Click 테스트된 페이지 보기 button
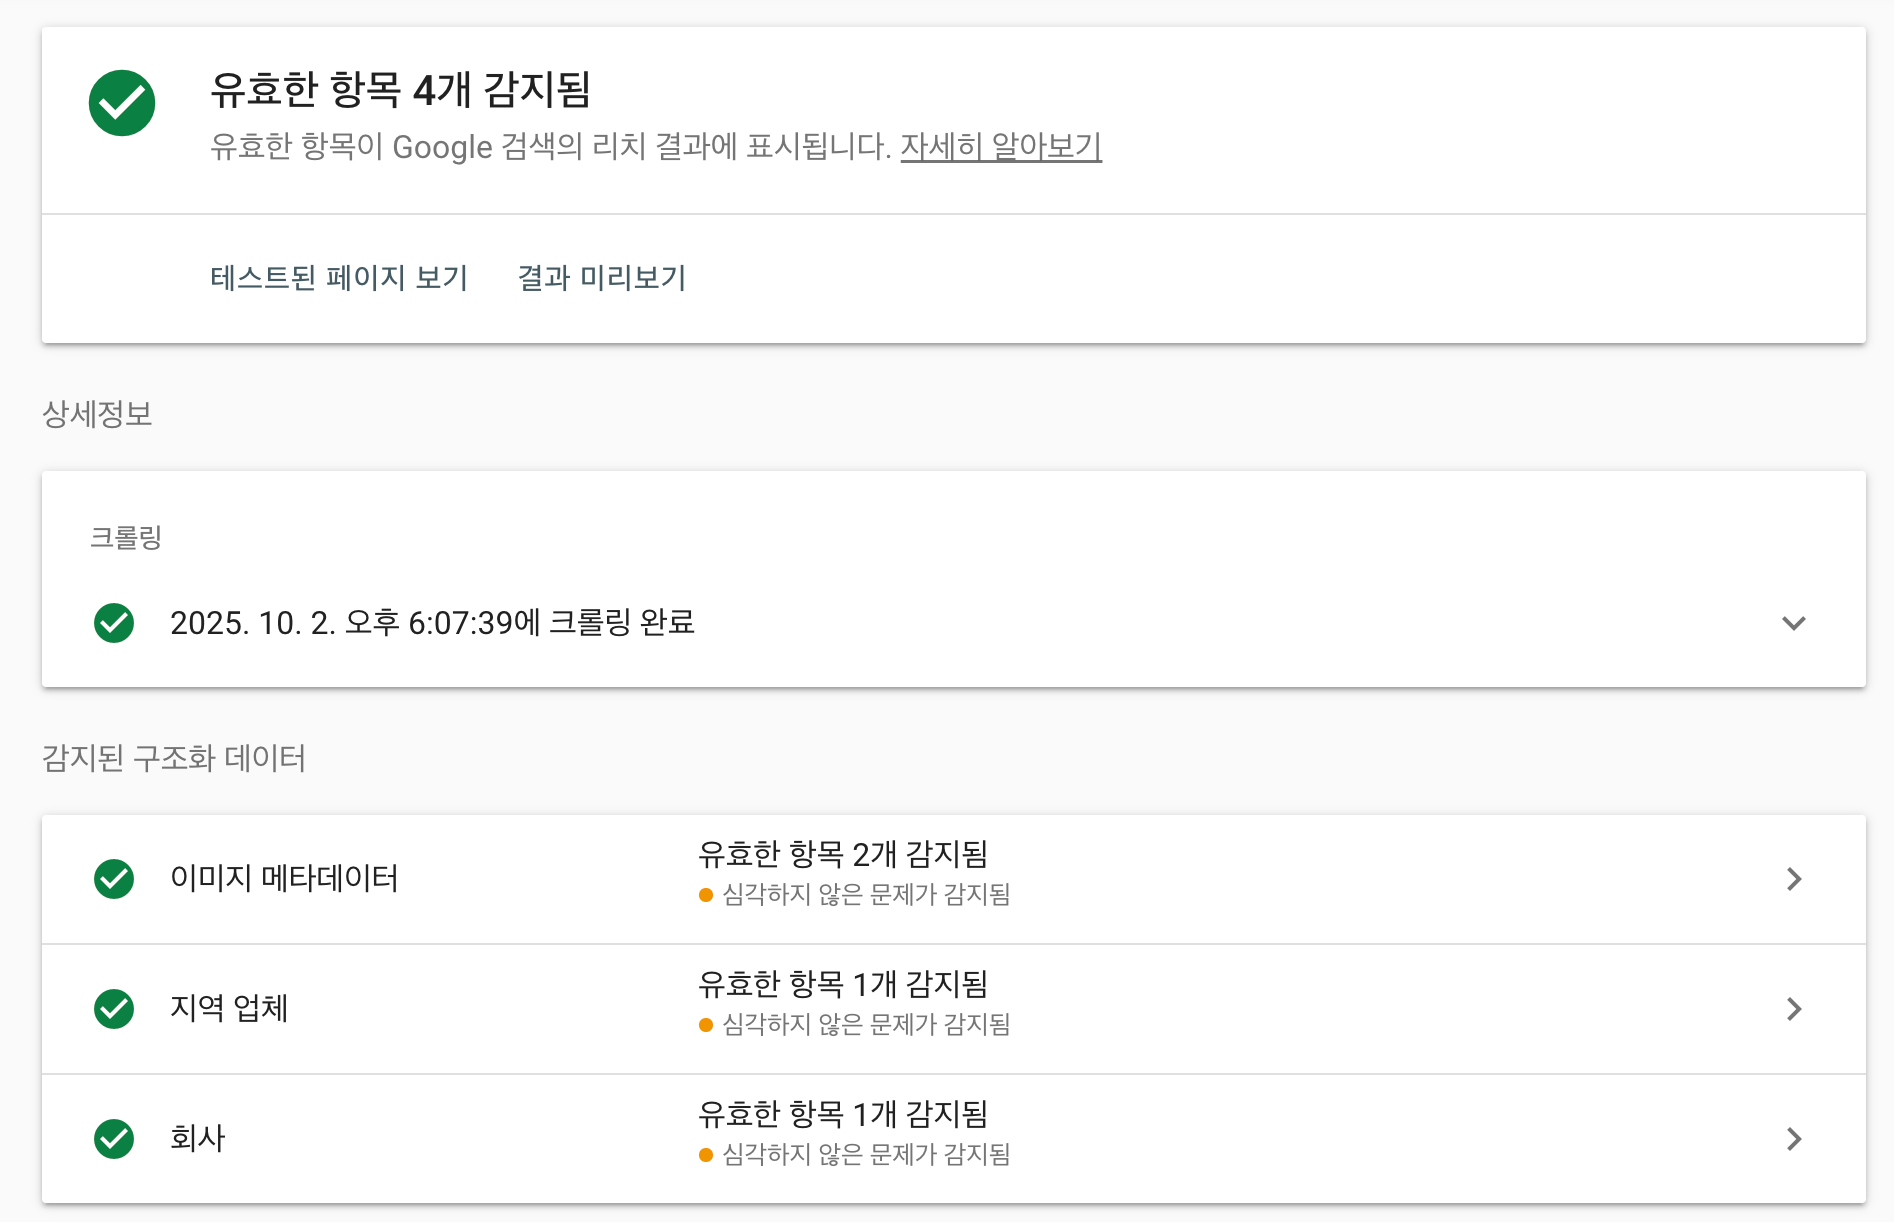Image resolution: width=1894 pixels, height=1222 pixels. point(339,278)
